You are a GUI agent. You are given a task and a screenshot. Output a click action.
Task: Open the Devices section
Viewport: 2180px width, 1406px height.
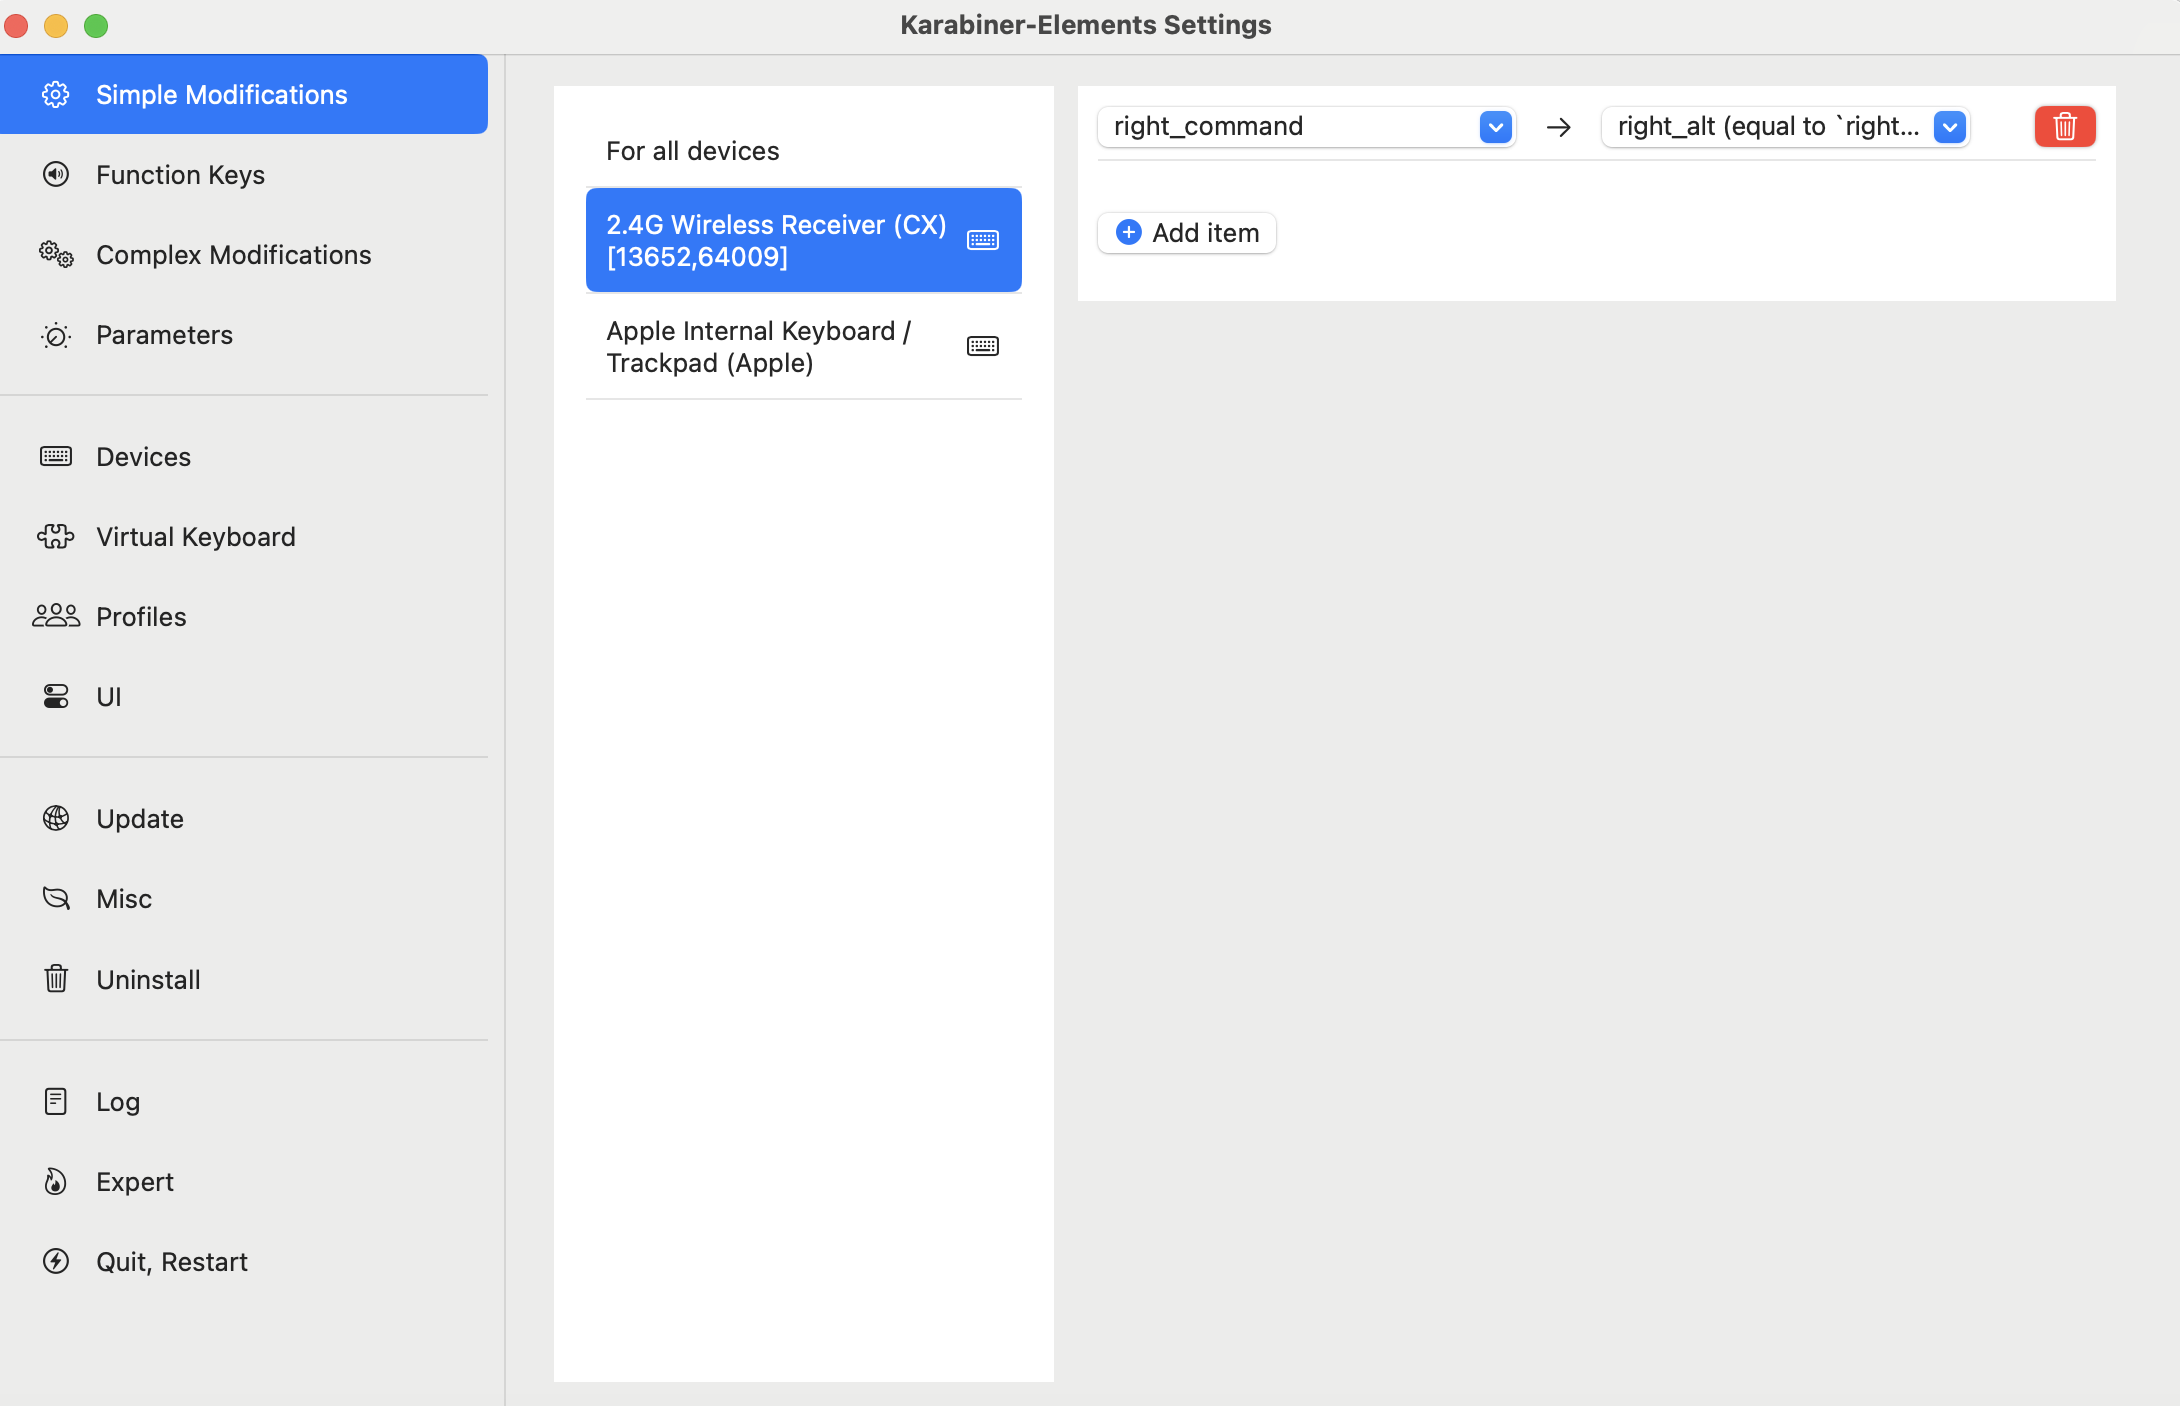click(x=143, y=457)
